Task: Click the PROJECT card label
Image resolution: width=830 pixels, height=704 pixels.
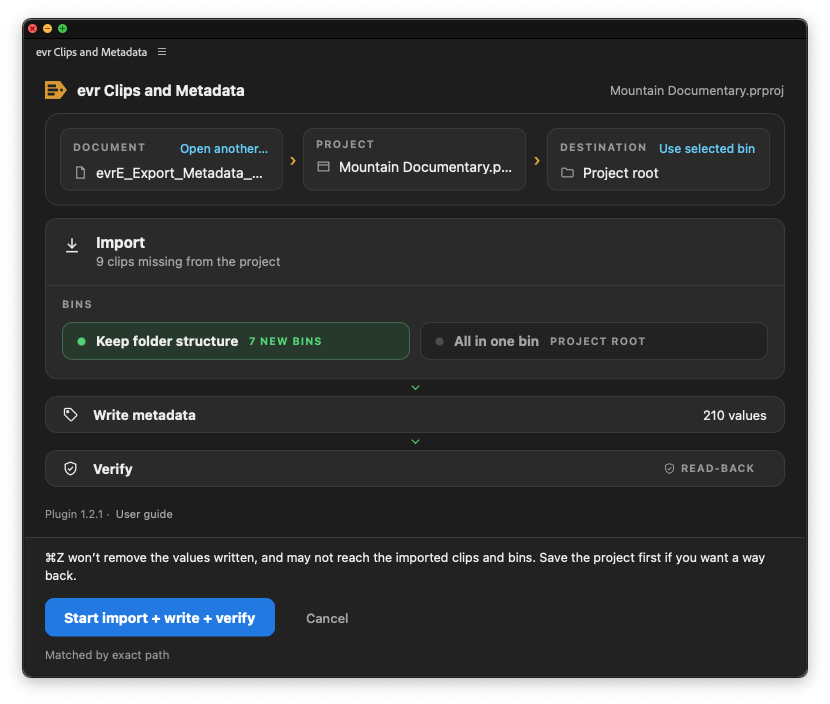Action: (x=345, y=145)
